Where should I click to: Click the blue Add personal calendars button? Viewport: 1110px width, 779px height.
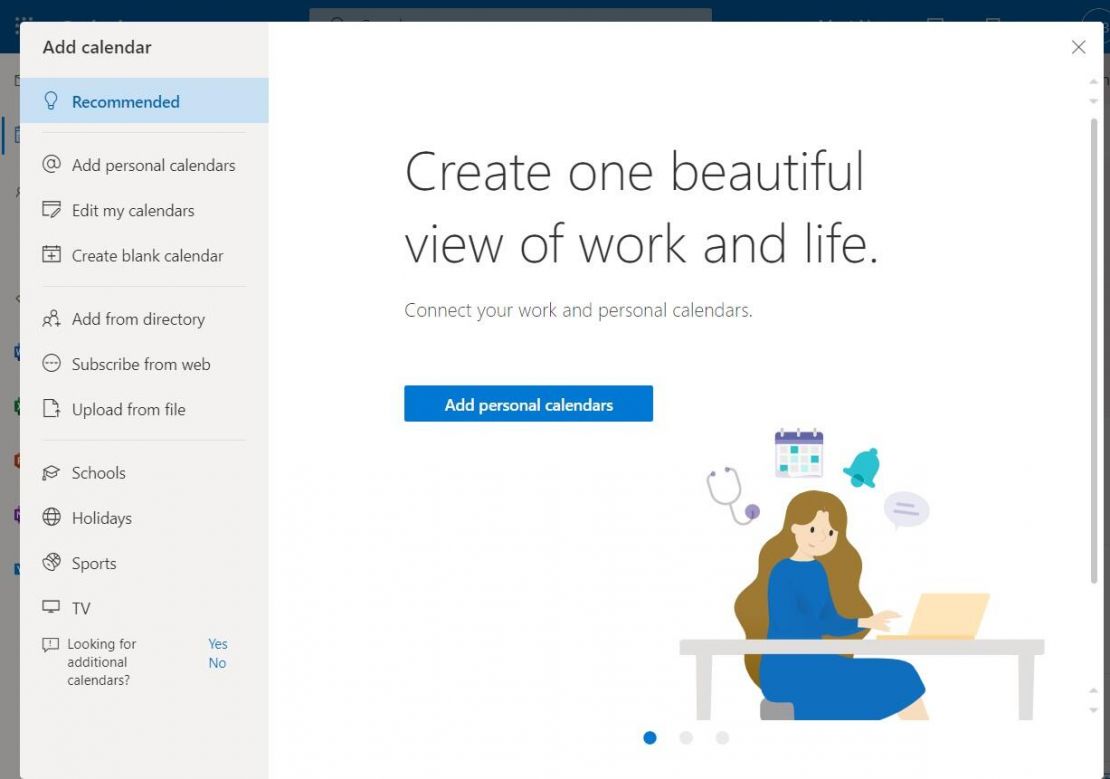528,404
